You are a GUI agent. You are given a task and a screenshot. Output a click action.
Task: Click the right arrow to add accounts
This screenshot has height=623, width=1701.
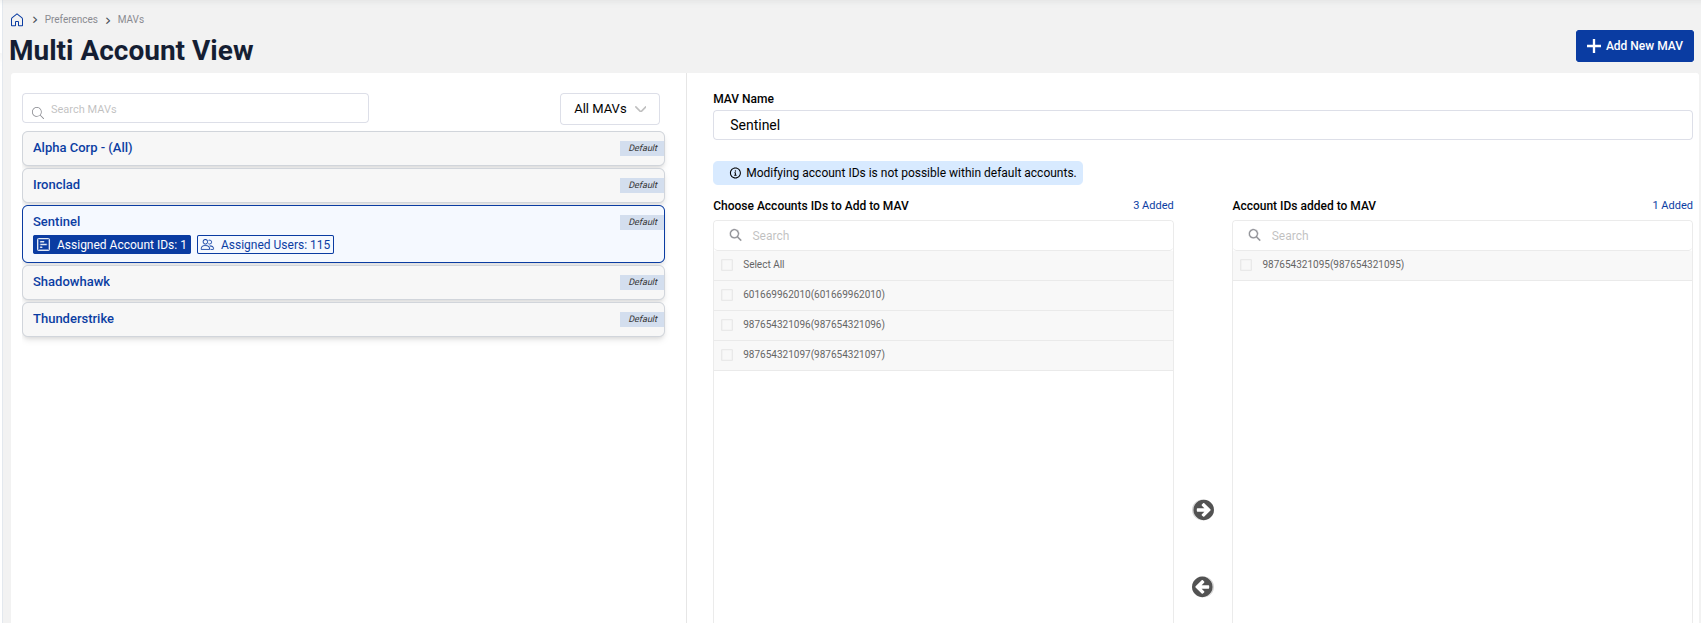pyautogui.click(x=1203, y=510)
